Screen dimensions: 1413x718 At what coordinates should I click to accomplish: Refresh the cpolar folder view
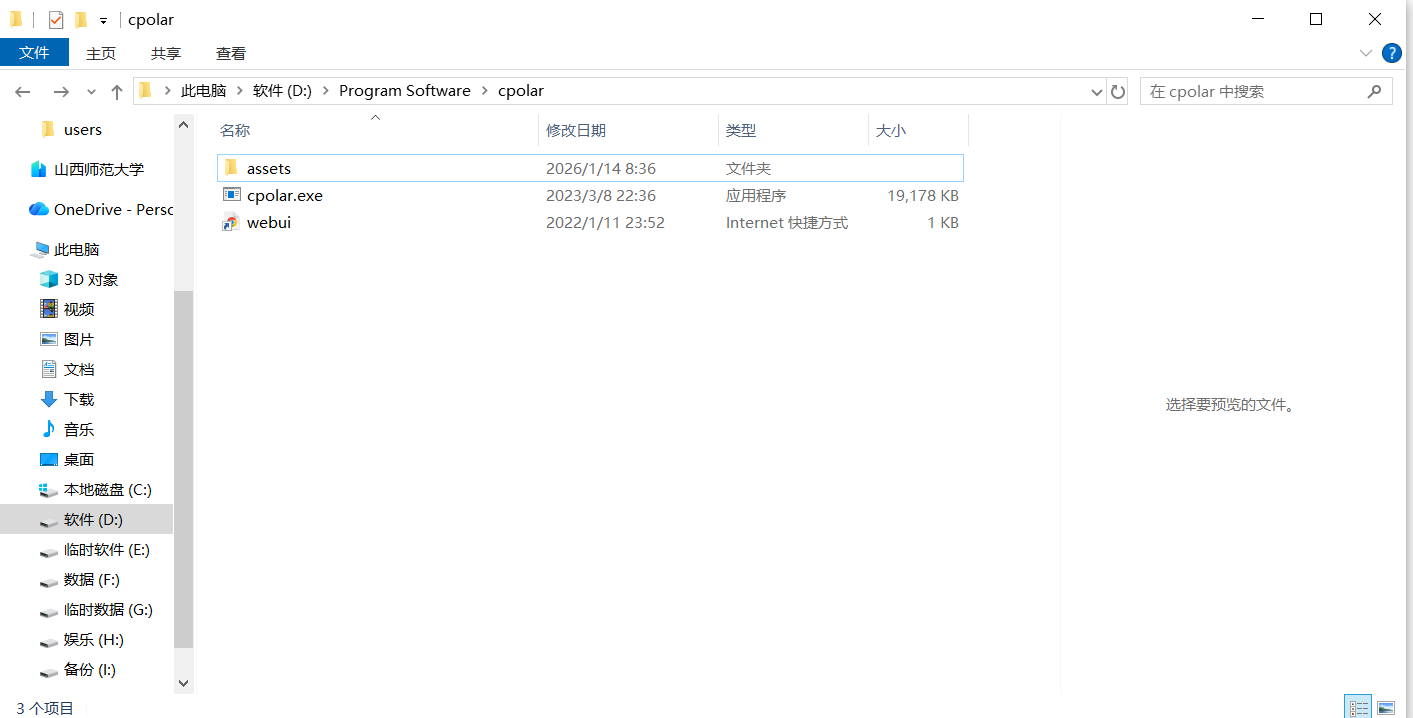click(x=1118, y=91)
